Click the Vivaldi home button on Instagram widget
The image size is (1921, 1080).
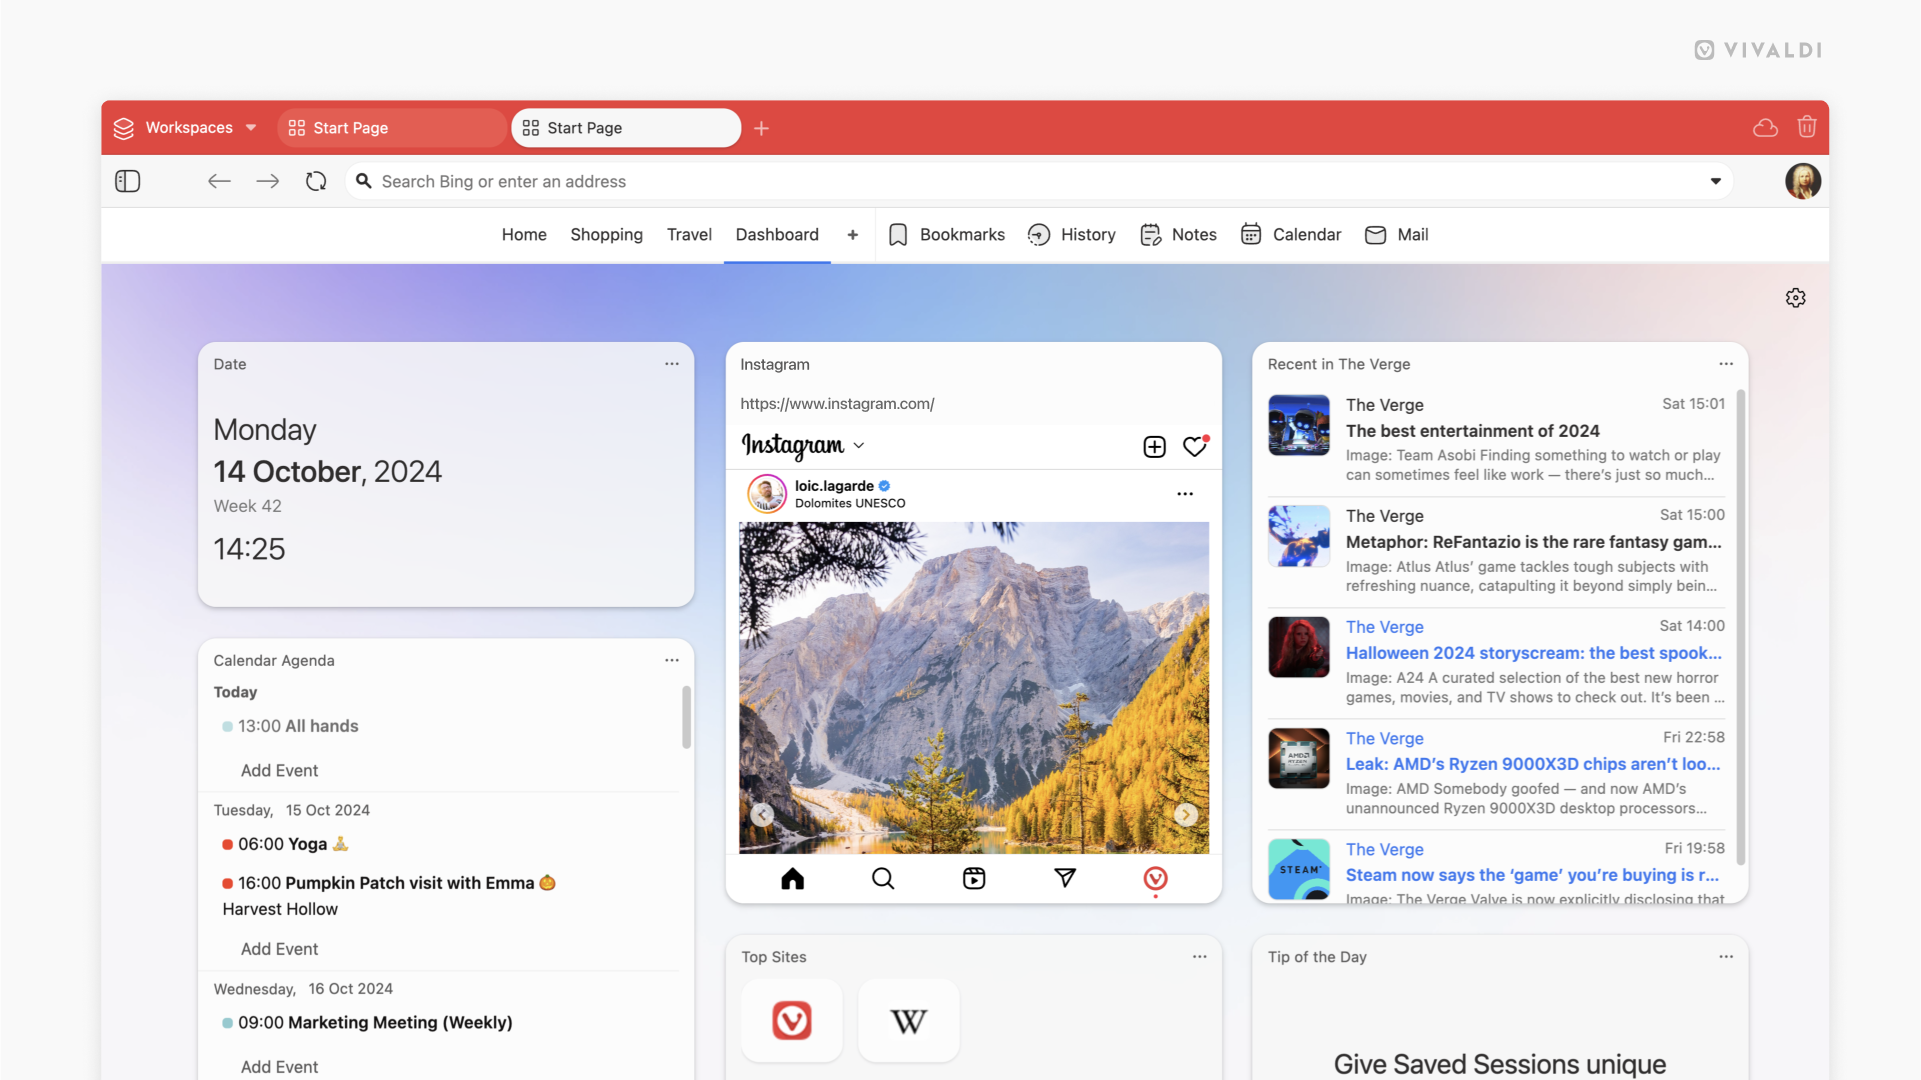(x=1154, y=877)
